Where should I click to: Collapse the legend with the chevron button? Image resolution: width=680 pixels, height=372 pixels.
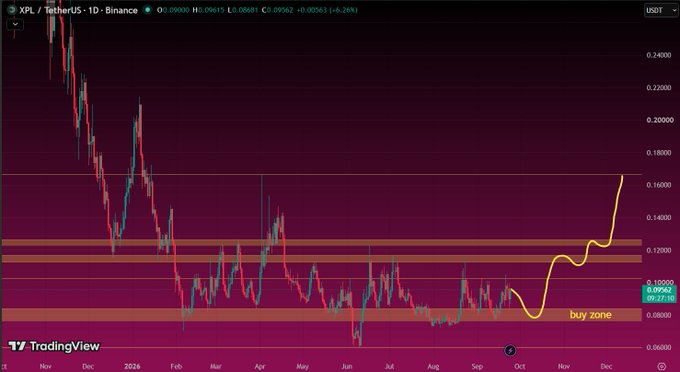15,24
